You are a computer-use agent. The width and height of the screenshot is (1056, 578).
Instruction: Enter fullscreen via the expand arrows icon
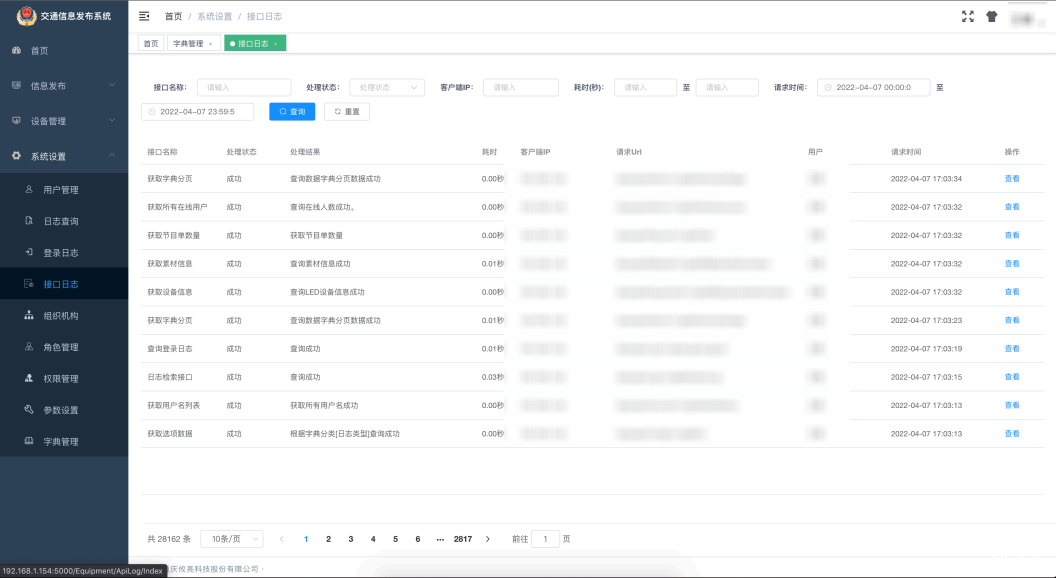tap(966, 15)
